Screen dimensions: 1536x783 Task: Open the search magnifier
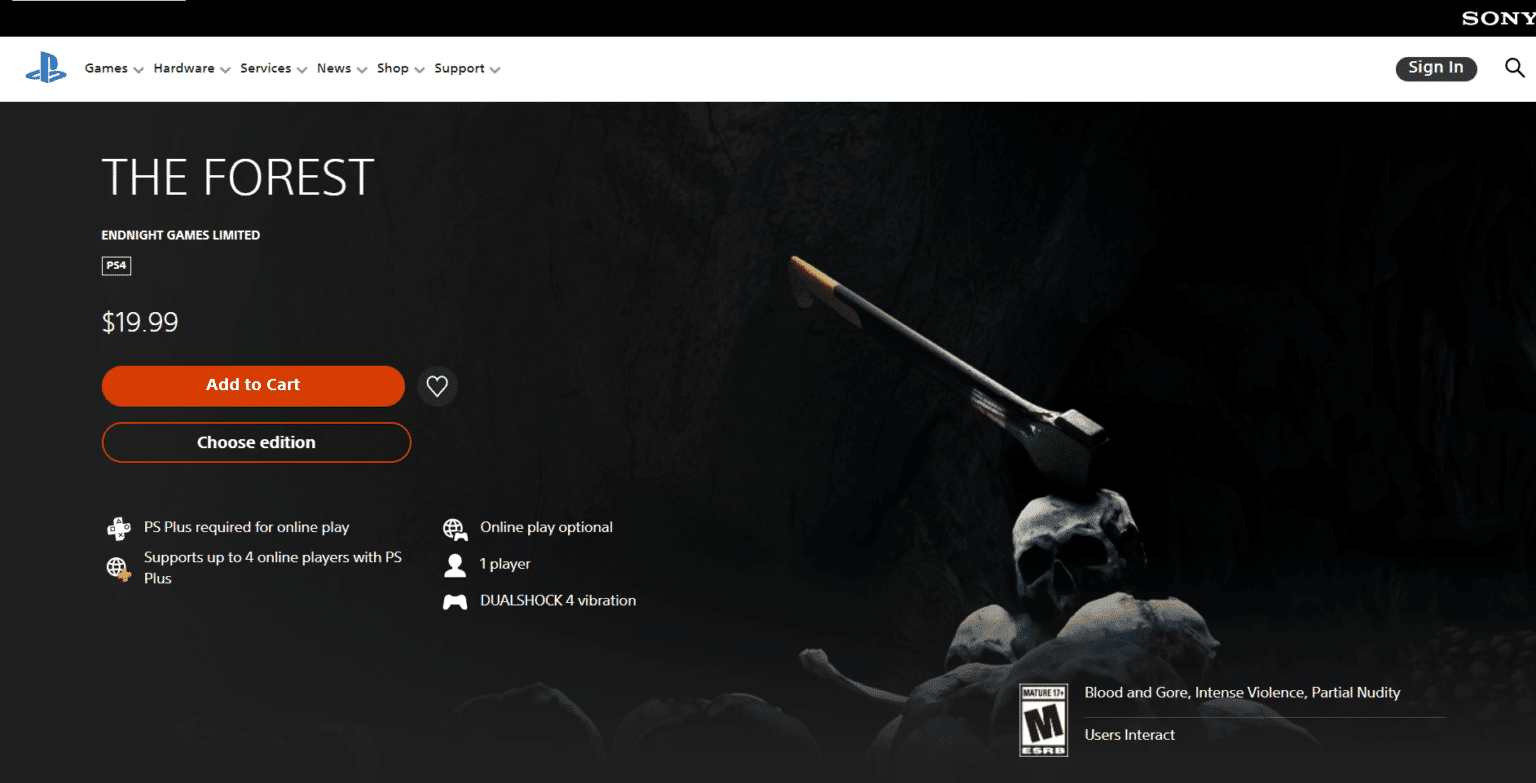coord(1514,68)
